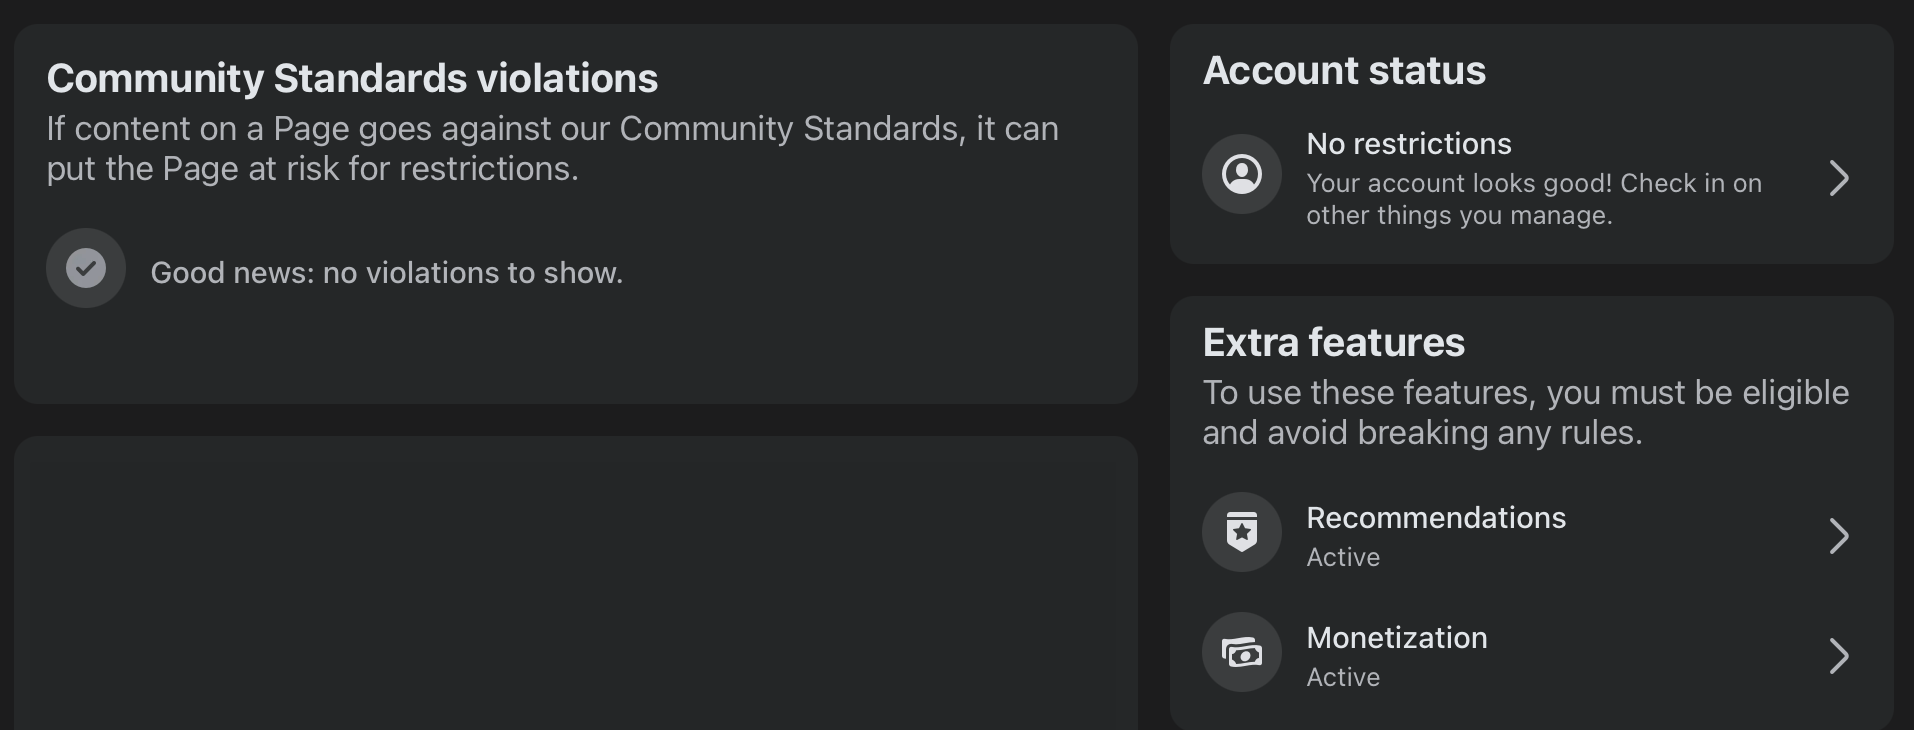Expand the Recommendations chevron arrow
Screen dimensions: 1914x730
tap(1838, 536)
